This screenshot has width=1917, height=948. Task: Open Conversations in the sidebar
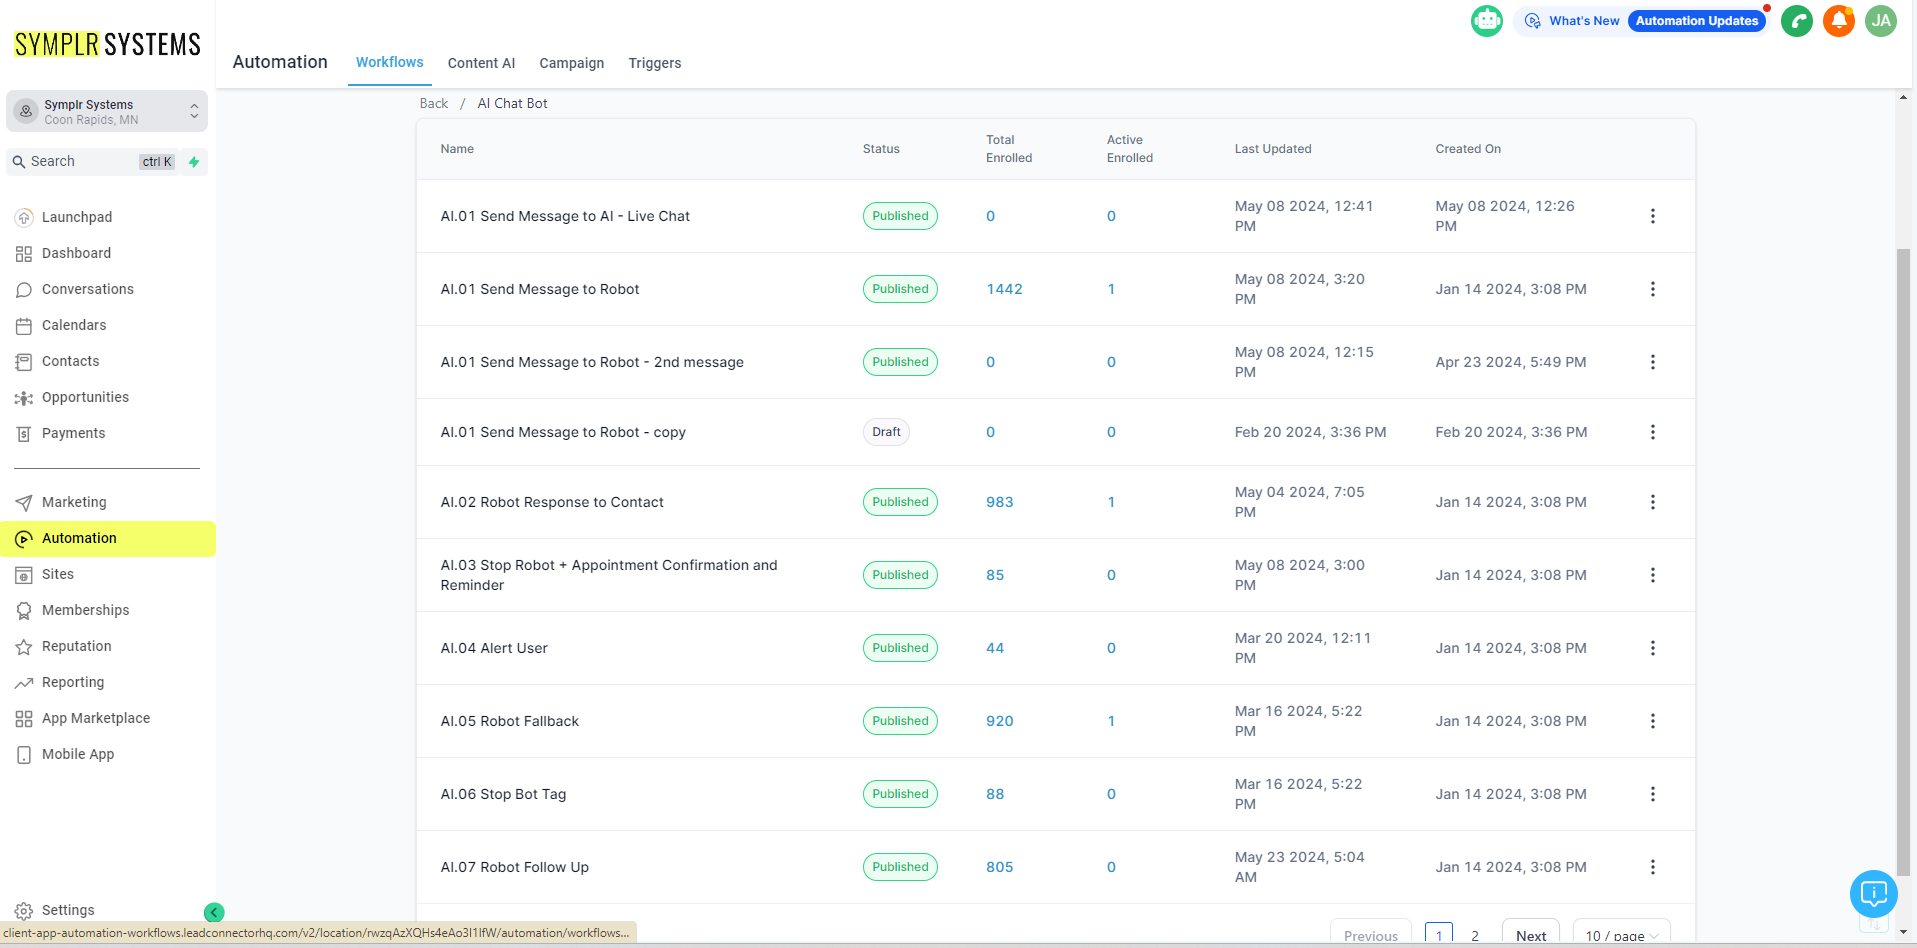(x=88, y=289)
